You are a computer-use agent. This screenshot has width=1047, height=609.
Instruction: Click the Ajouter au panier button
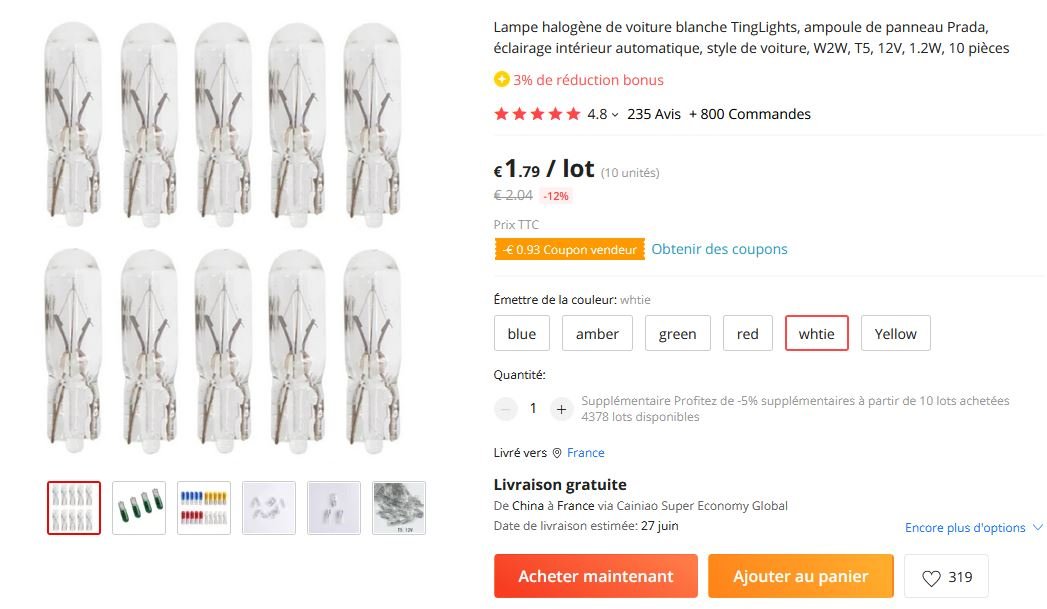click(x=801, y=576)
